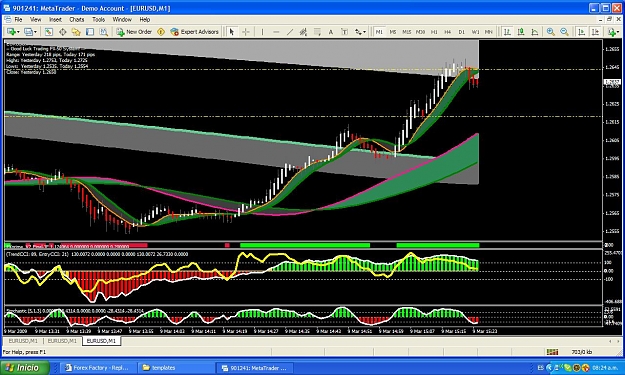Open the View menu
This screenshot has height=375, width=625.
(35, 20)
